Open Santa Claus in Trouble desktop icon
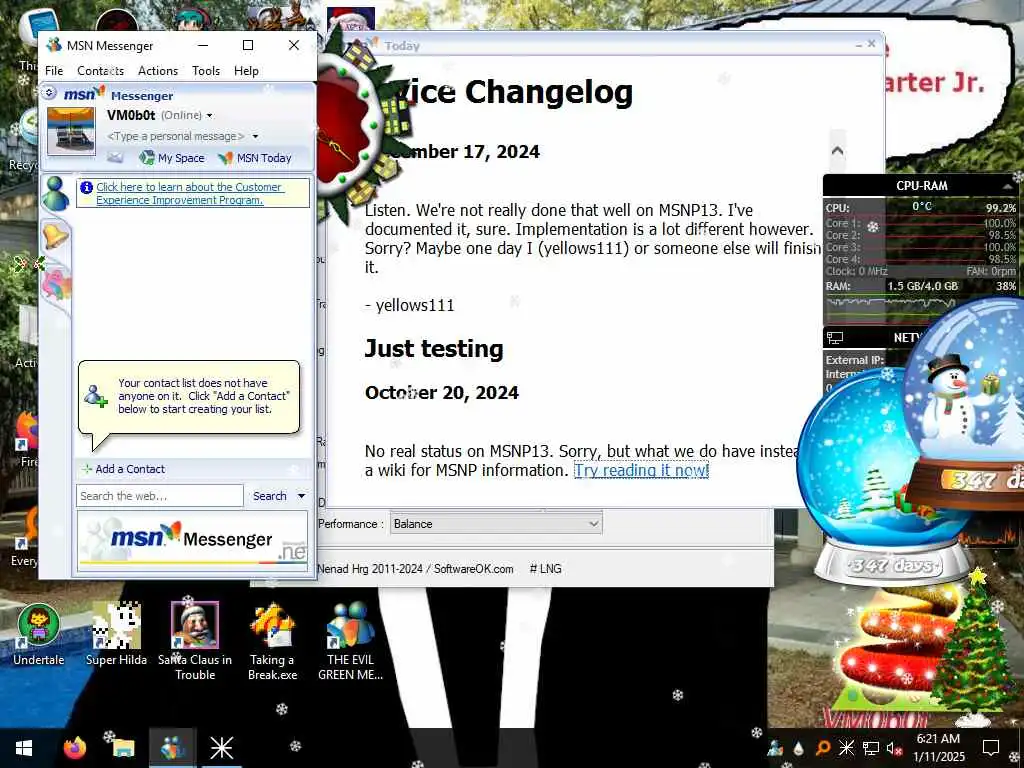 pyautogui.click(x=195, y=641)
